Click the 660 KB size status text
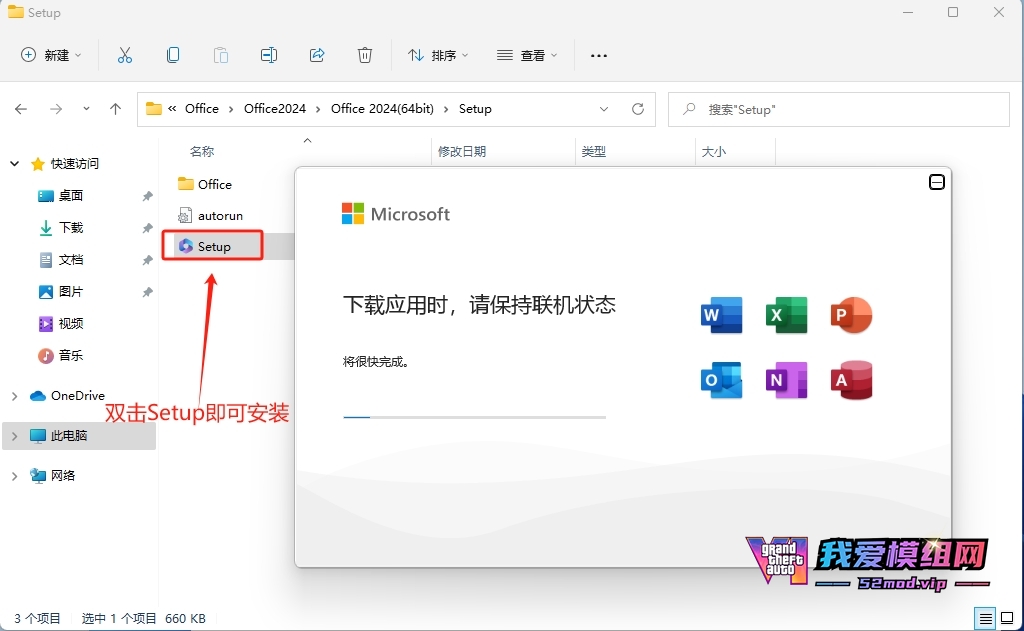The height and width of the screenshot is (631, 1024). point(185,618)
